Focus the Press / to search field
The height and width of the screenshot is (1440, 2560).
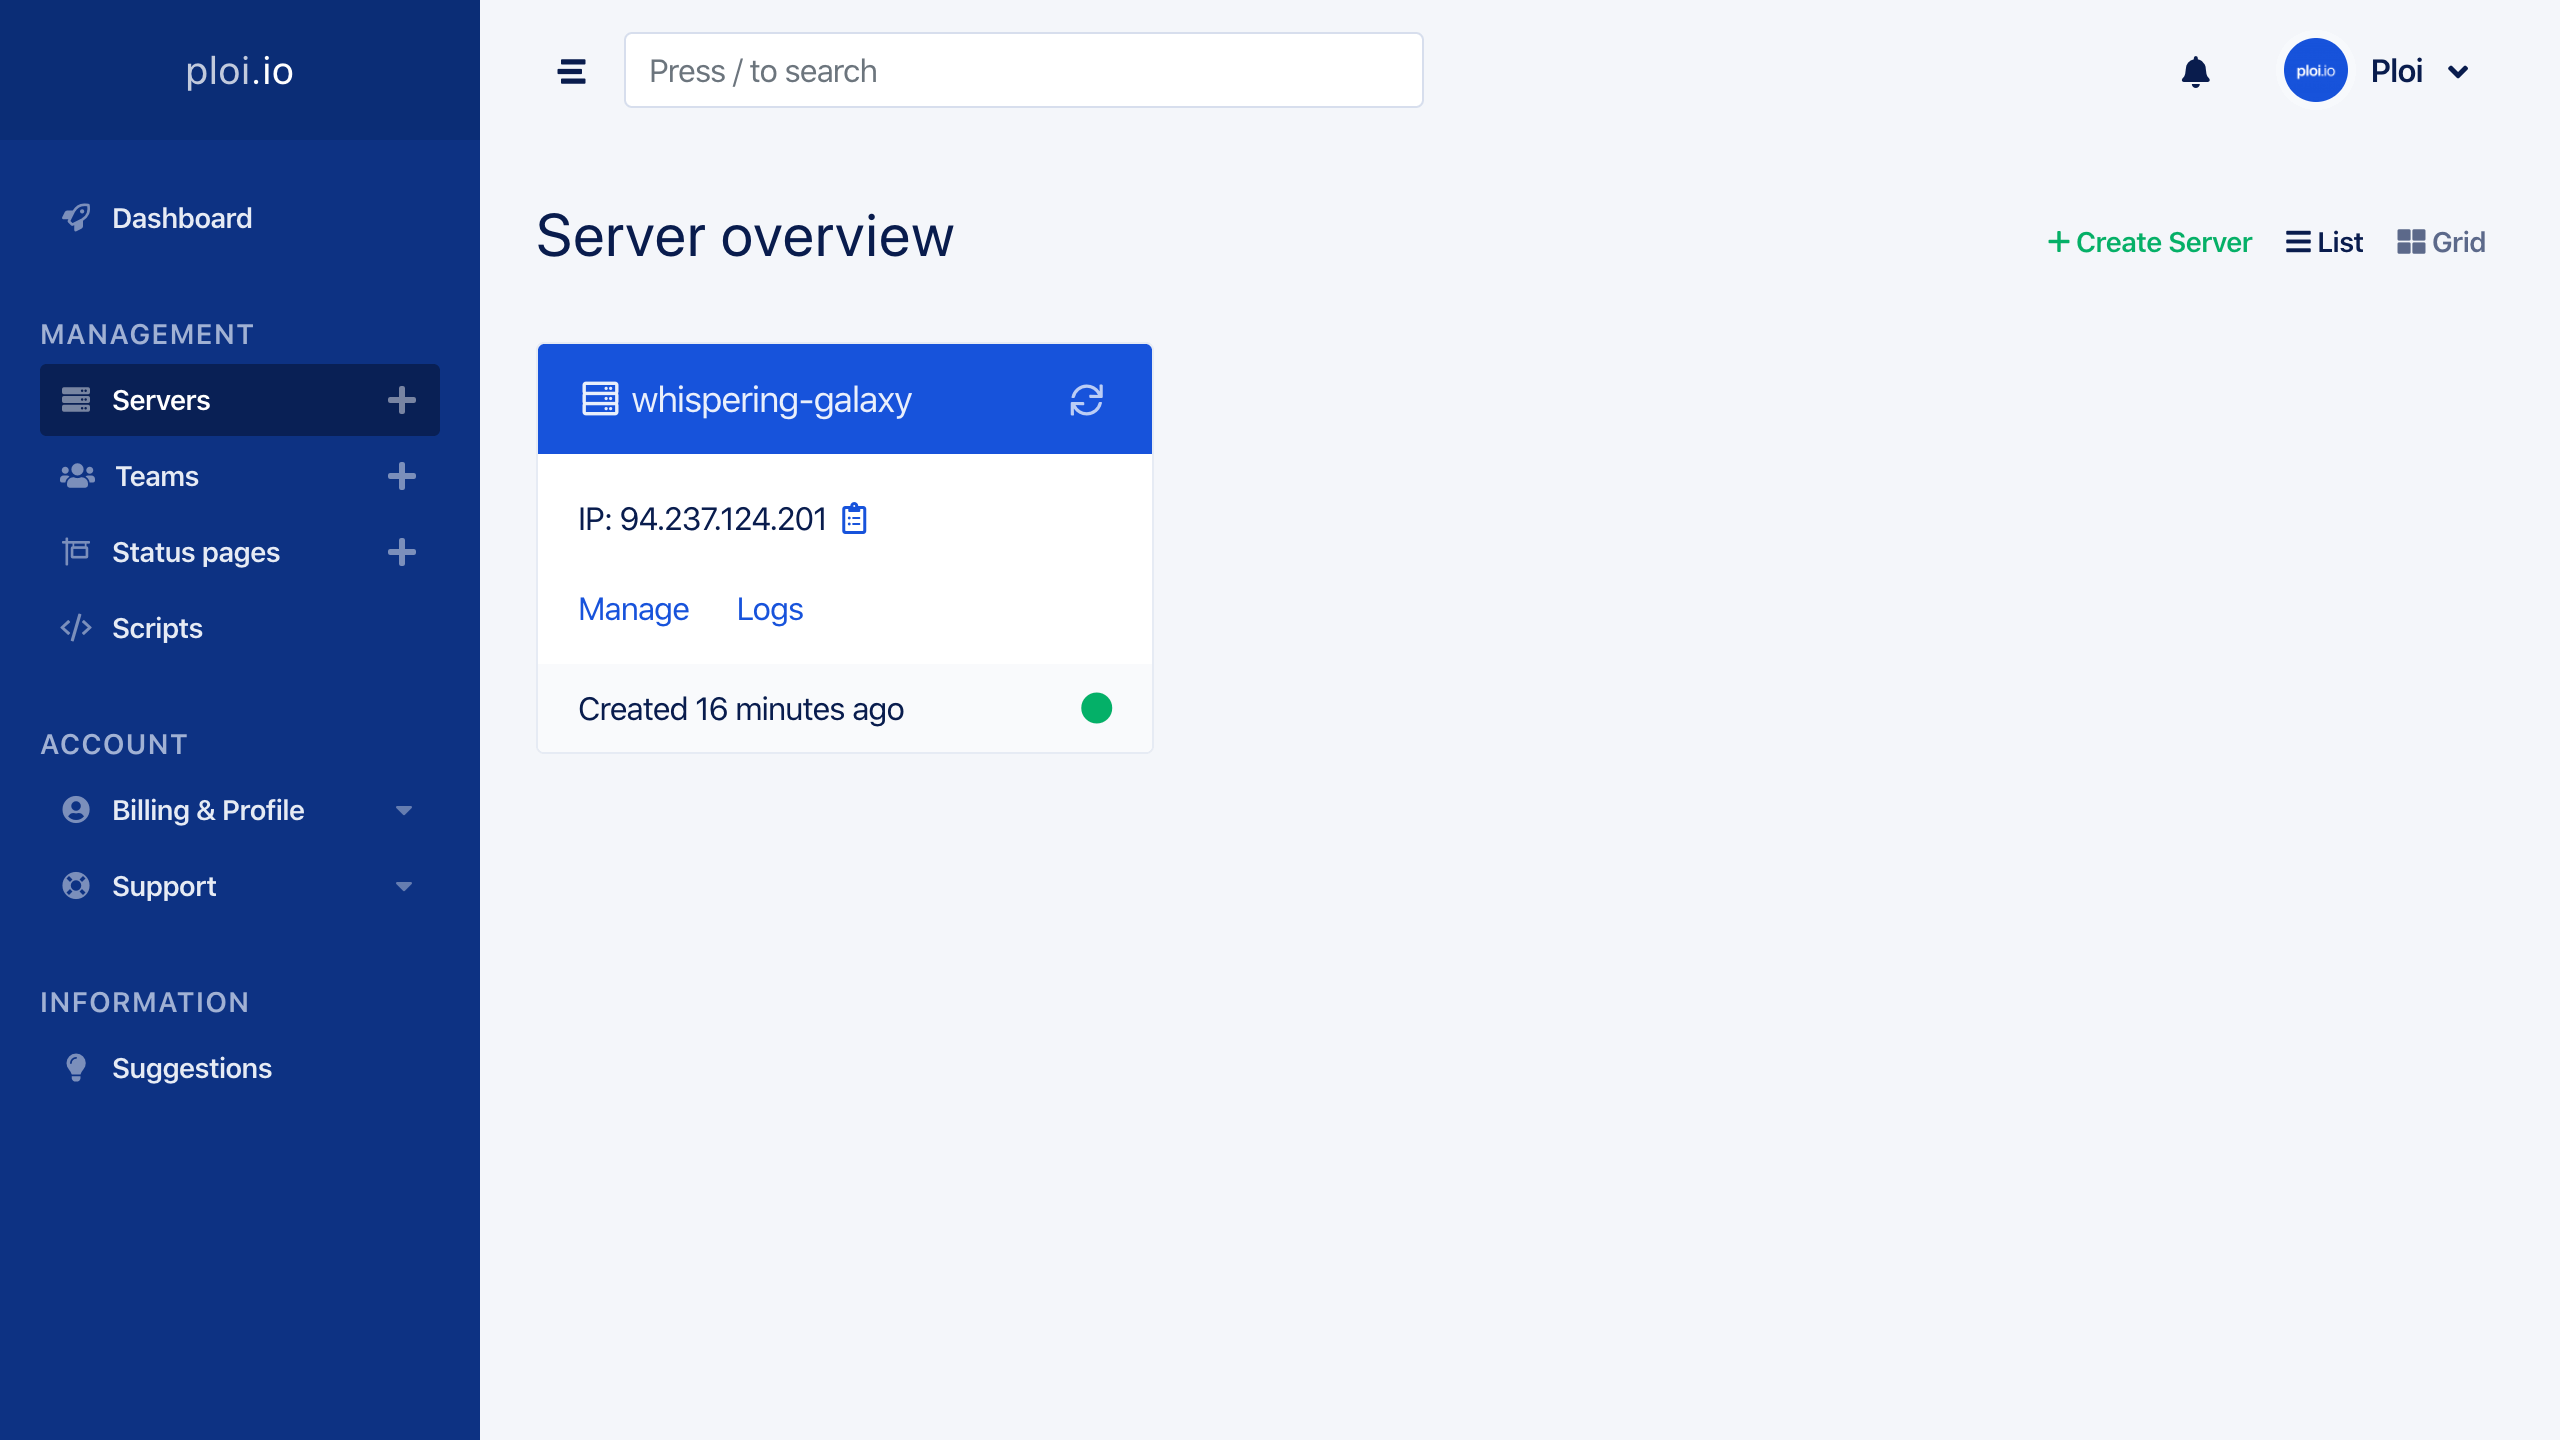[x=1023, y=71]
